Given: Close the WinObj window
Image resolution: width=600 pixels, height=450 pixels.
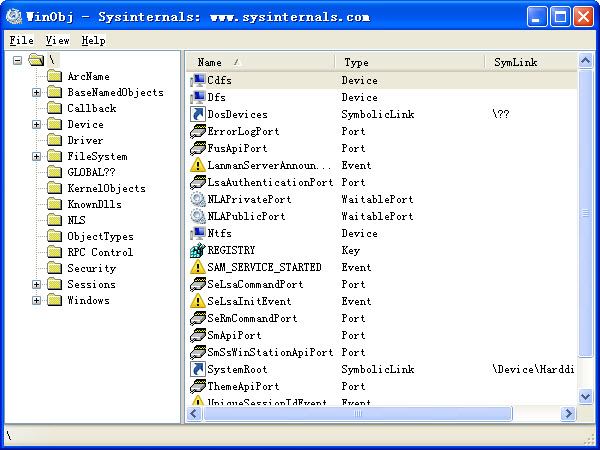Looking at the screenshot, I should pyautogui.click(x=583, y=16).
